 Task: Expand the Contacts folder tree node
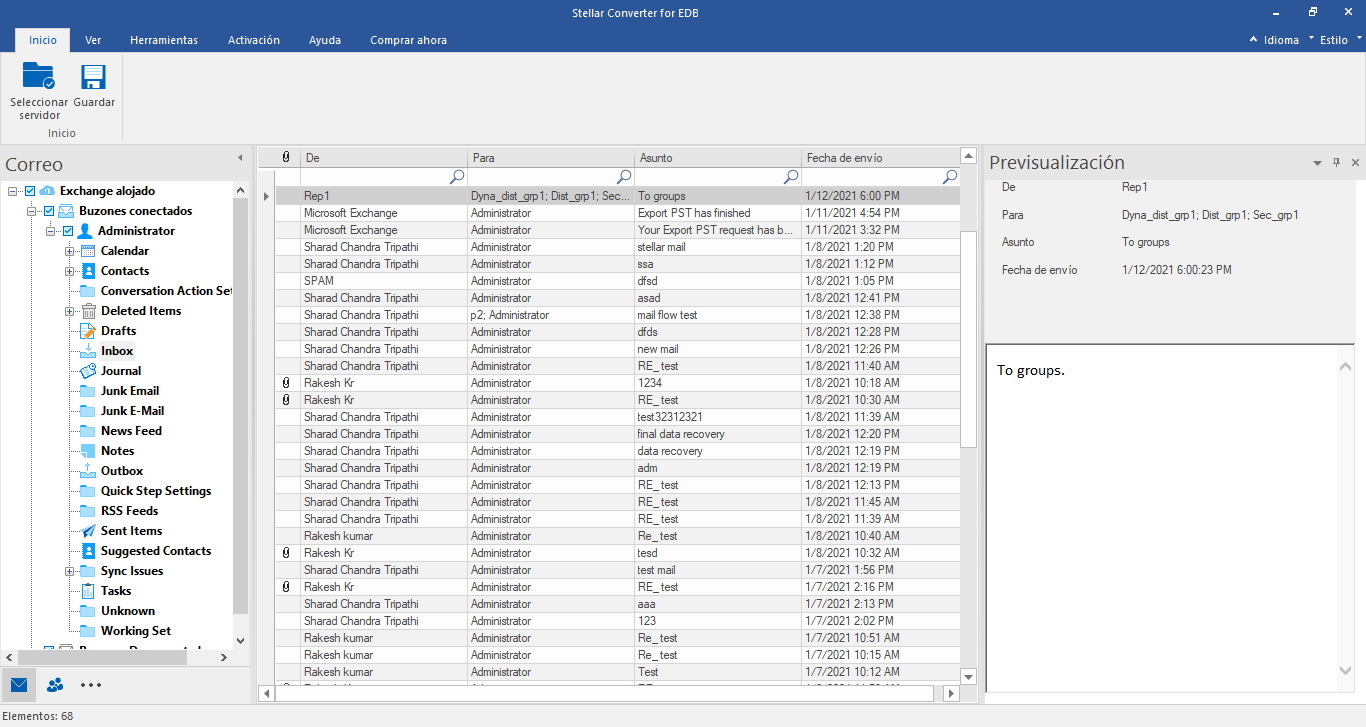click(x=70, y=271)
